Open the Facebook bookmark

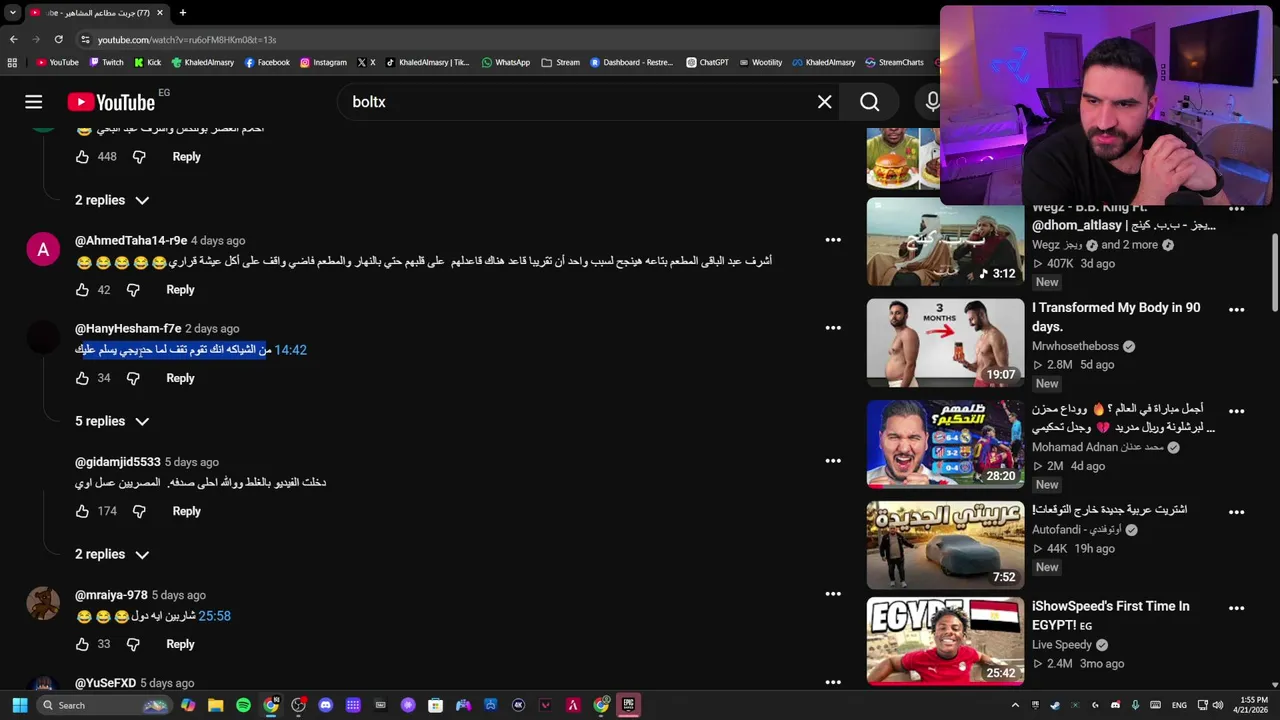[267, 62]
